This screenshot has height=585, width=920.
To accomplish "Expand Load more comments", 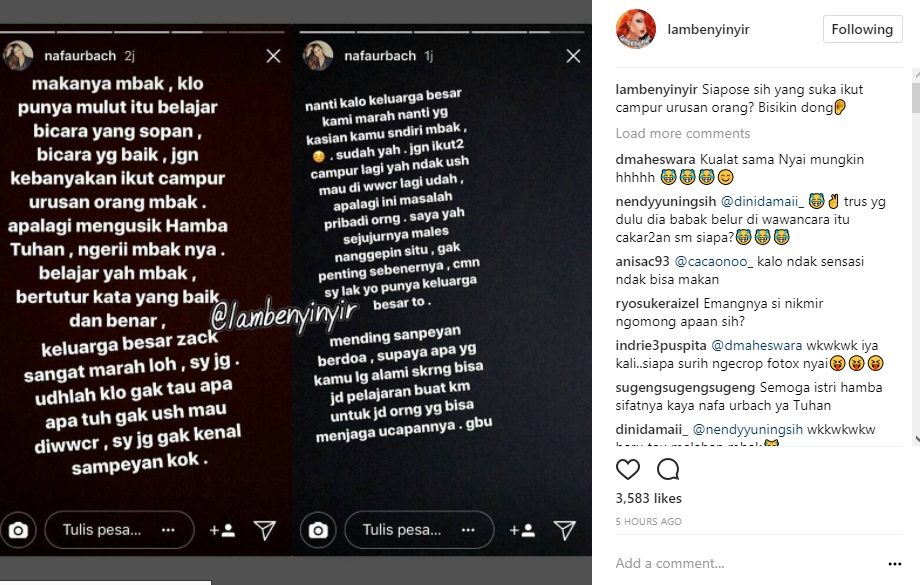I will click(682, 133).
